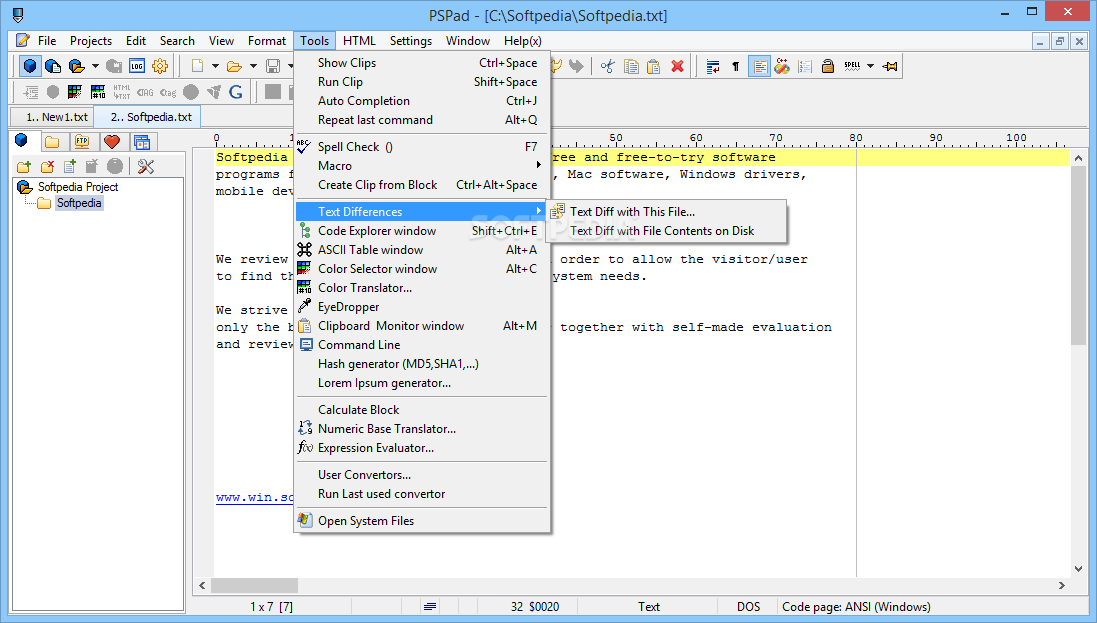Click add file to project icon
The height and width of the screenshot is (623, 1097).
click(x=70, y=167)
